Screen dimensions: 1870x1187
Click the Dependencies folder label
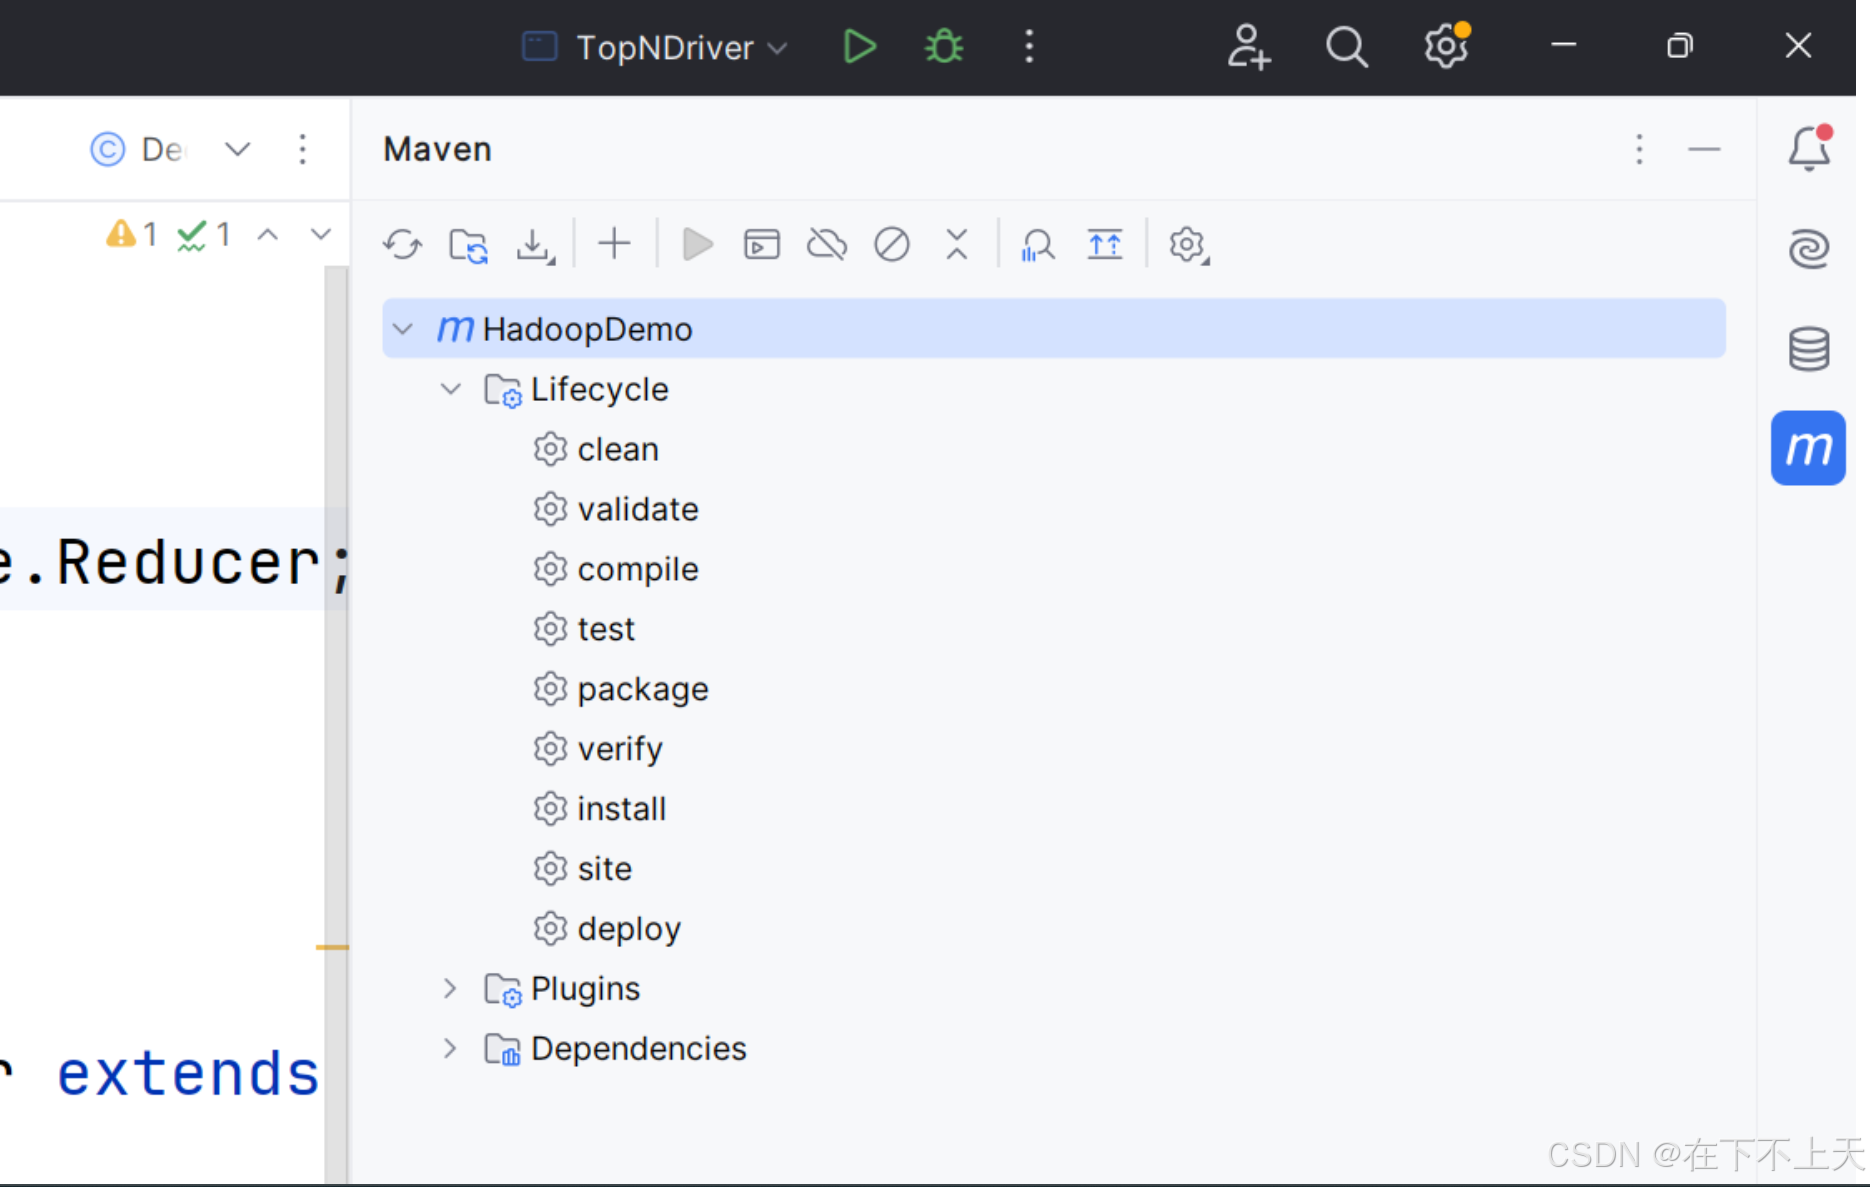click(x=638, y=1048)
